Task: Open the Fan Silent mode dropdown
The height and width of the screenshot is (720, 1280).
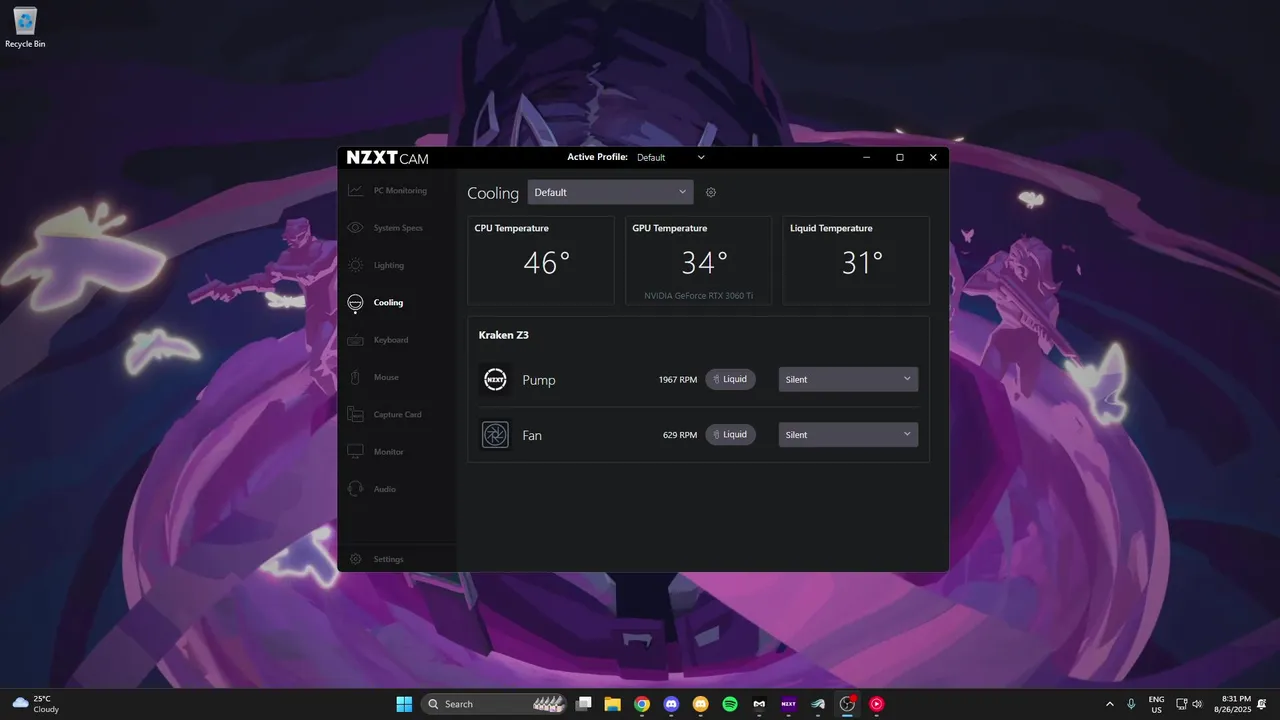Action: pyautogui.click(x=848, y=435)
